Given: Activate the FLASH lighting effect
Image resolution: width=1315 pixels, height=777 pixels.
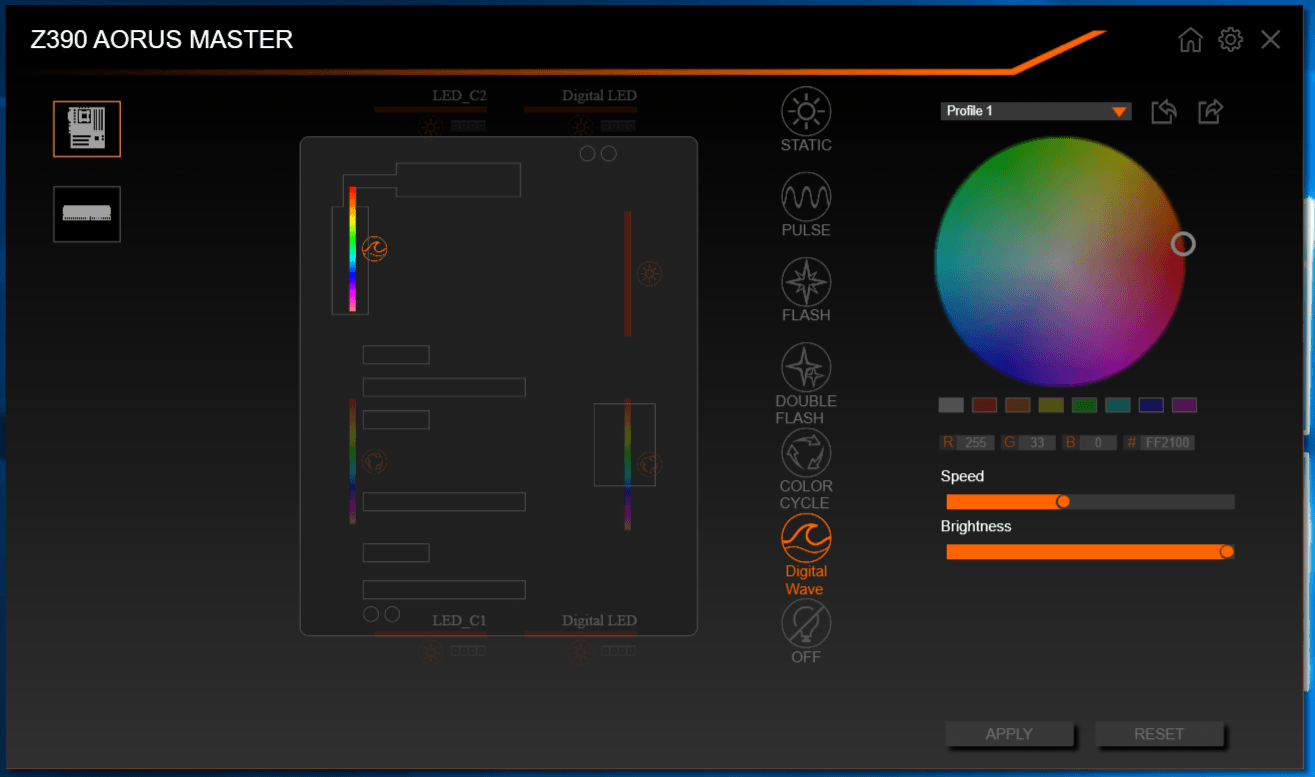Looking at the screenshot, I should [806, 281].
